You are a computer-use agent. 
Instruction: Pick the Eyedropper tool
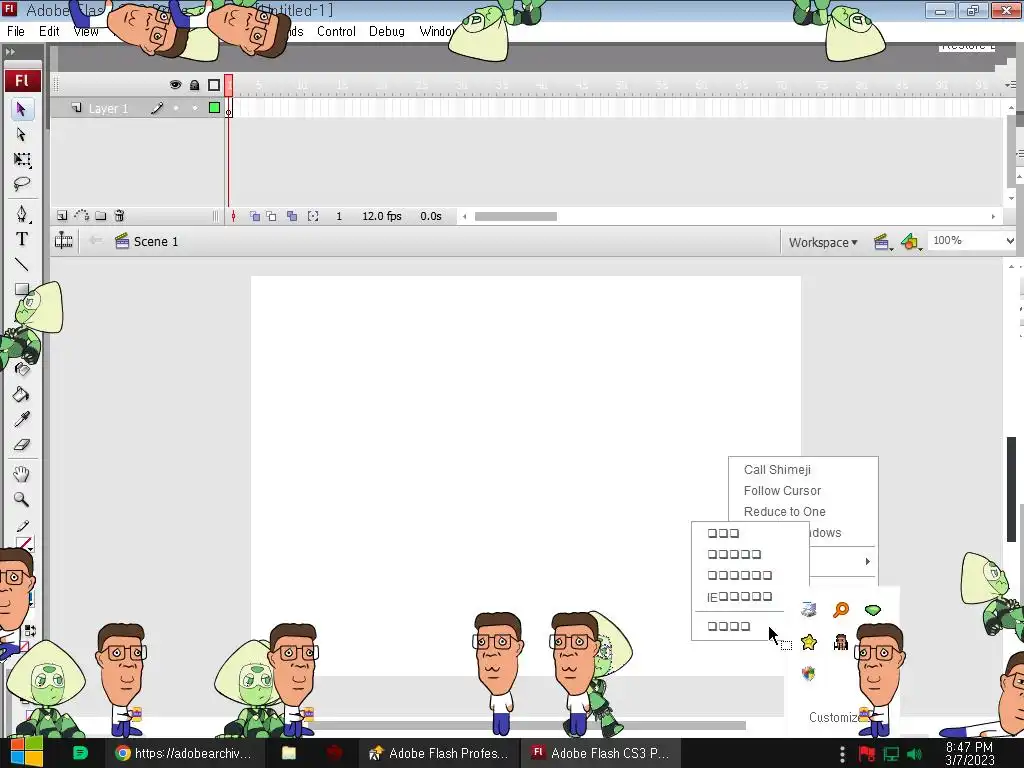point(22,419)
